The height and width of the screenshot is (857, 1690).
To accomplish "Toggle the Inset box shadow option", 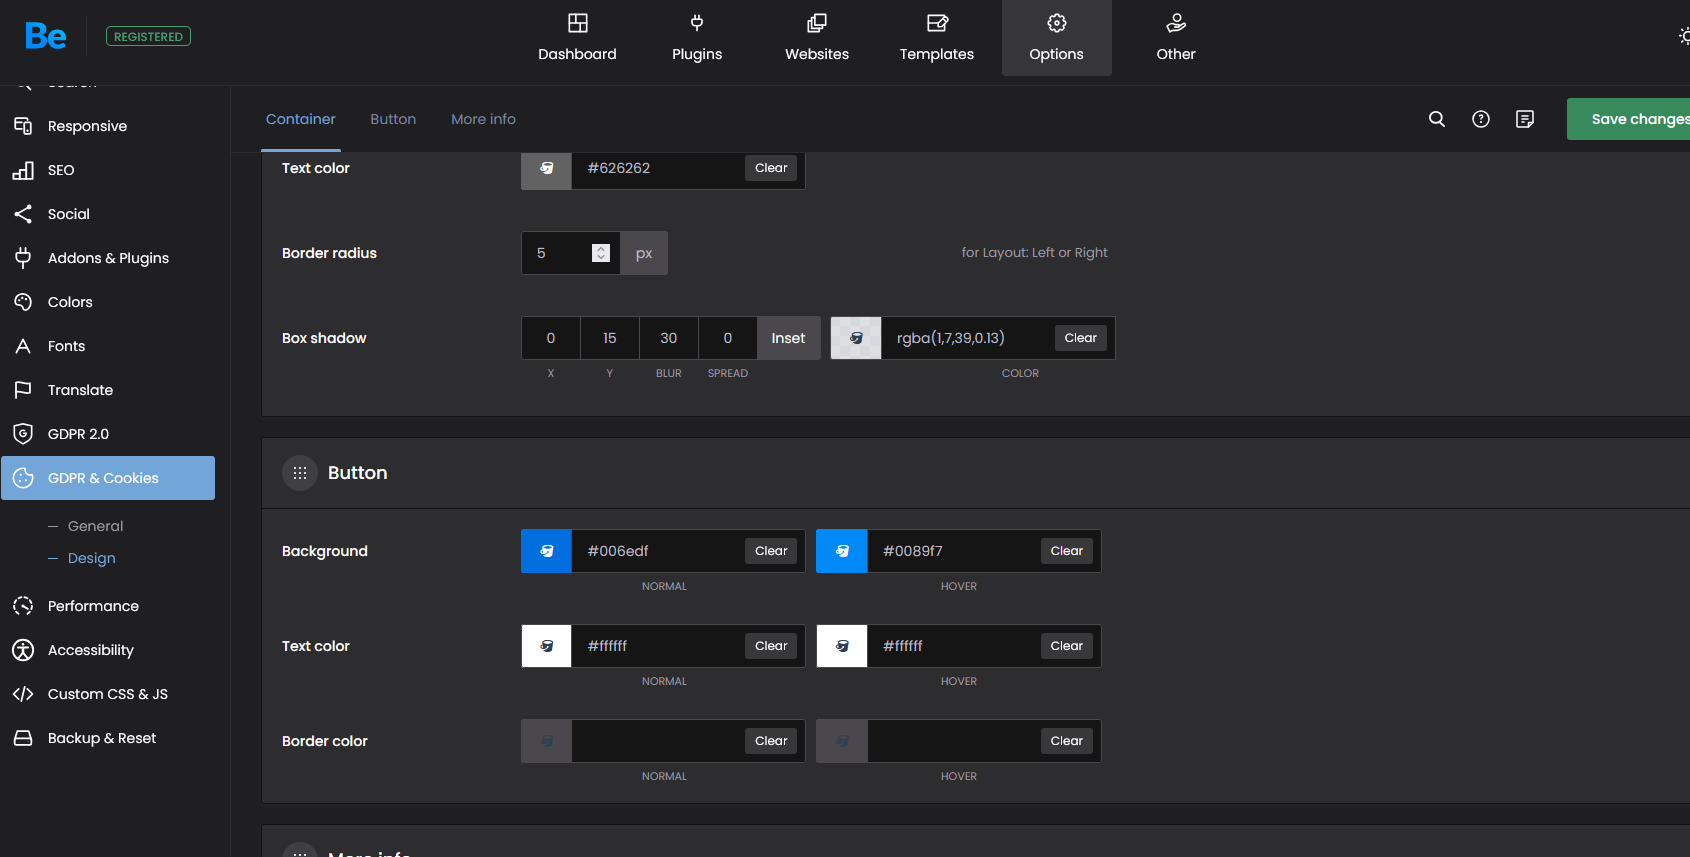I will click(788, 338).
